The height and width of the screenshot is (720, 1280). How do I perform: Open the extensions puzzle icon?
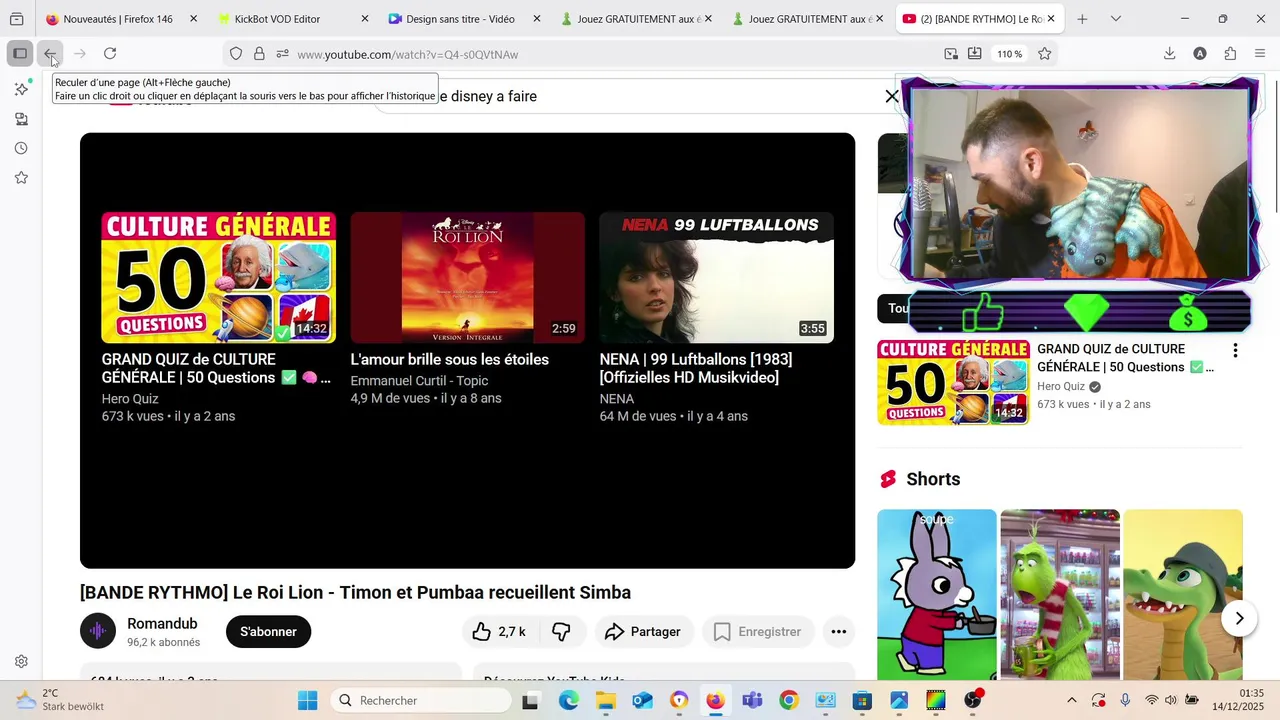click(1230, 54)
